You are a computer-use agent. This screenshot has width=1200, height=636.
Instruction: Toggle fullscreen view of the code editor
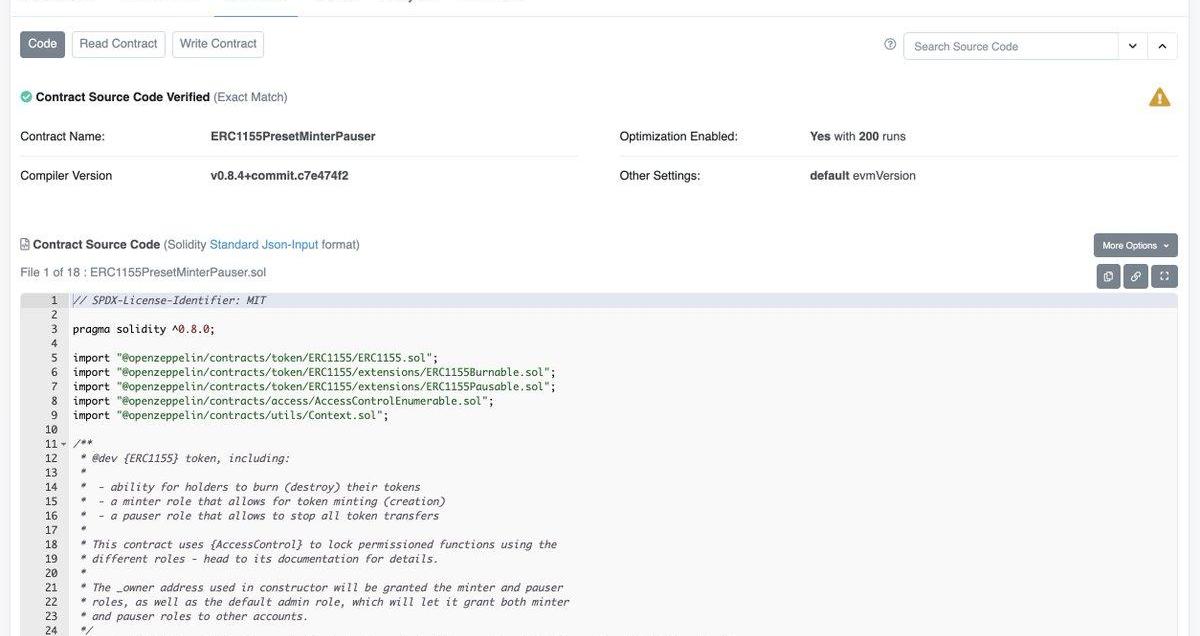pos(1164,276)
